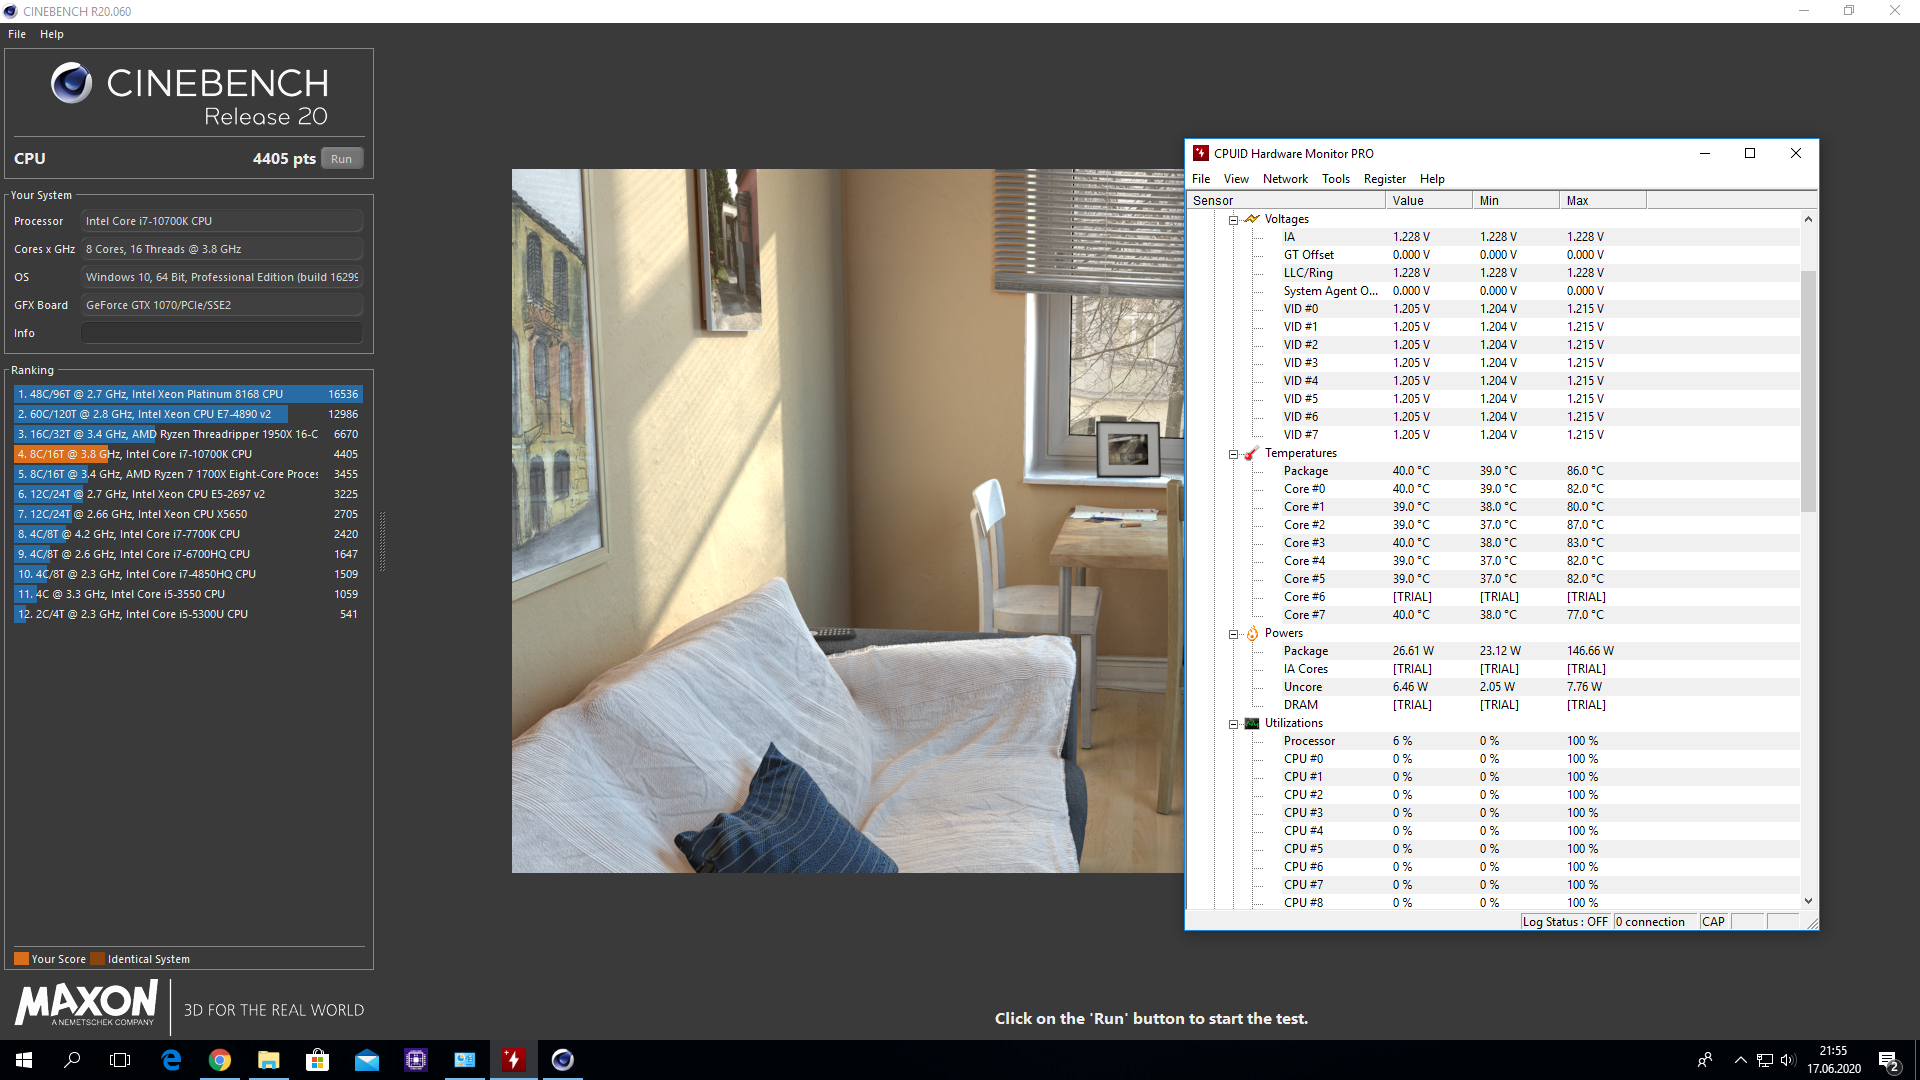Open the File menu in Hardware Monitor
1920x1080 pixels.
pyautogui.click(x=1201, y=179)
